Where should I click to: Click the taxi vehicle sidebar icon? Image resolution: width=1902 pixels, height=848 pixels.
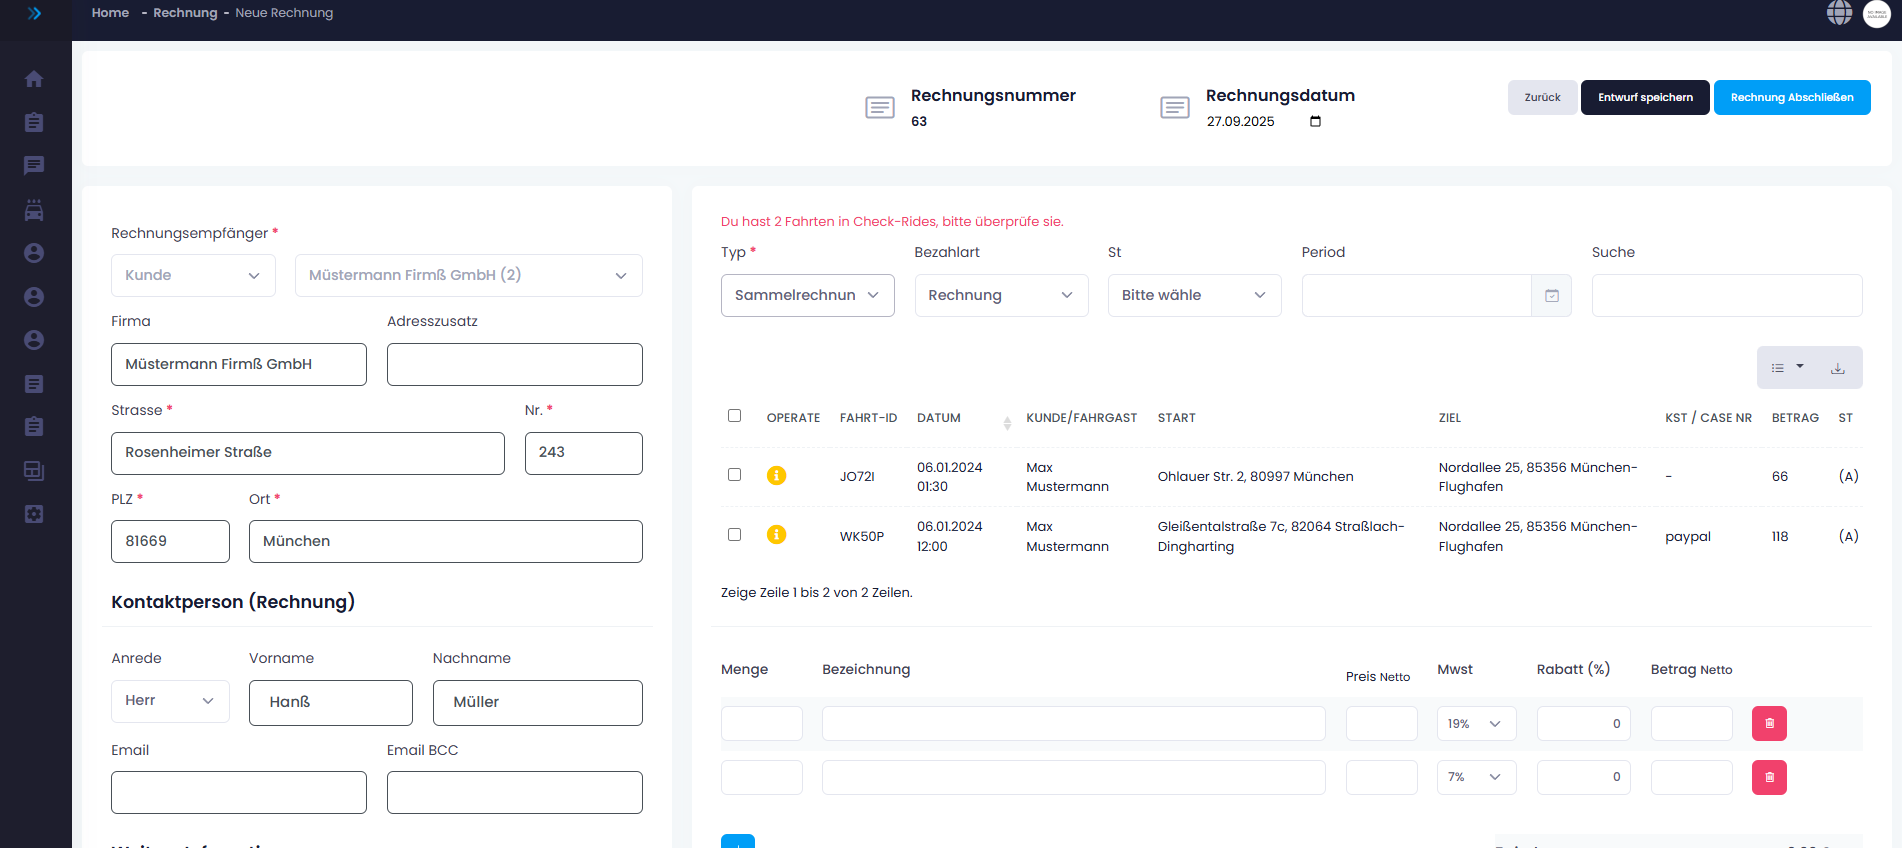(x=34, y=210)
